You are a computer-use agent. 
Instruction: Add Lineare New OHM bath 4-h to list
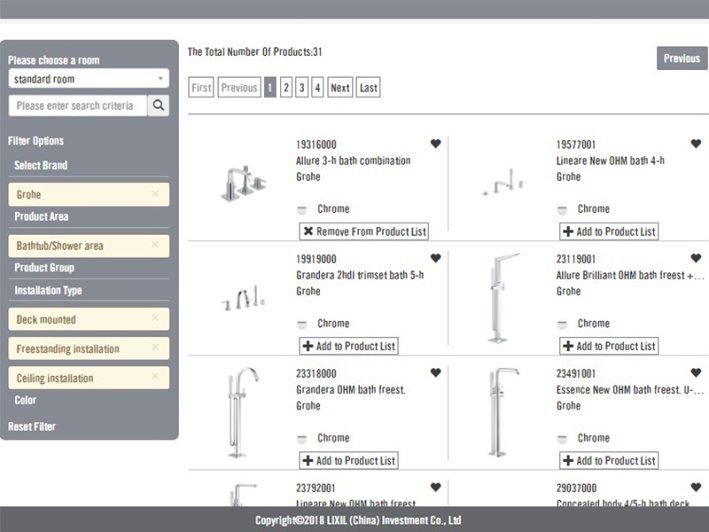609,231
